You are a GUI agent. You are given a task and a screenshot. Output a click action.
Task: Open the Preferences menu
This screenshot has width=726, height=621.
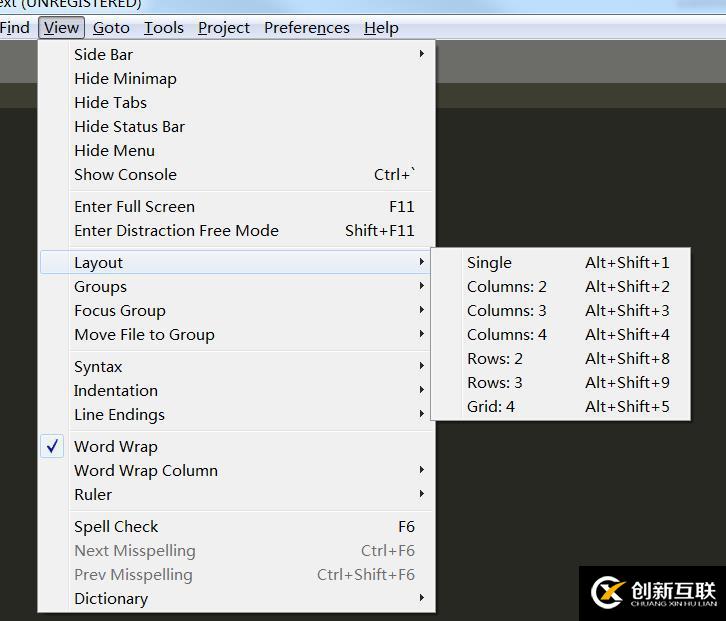click(x=307, y=28)
